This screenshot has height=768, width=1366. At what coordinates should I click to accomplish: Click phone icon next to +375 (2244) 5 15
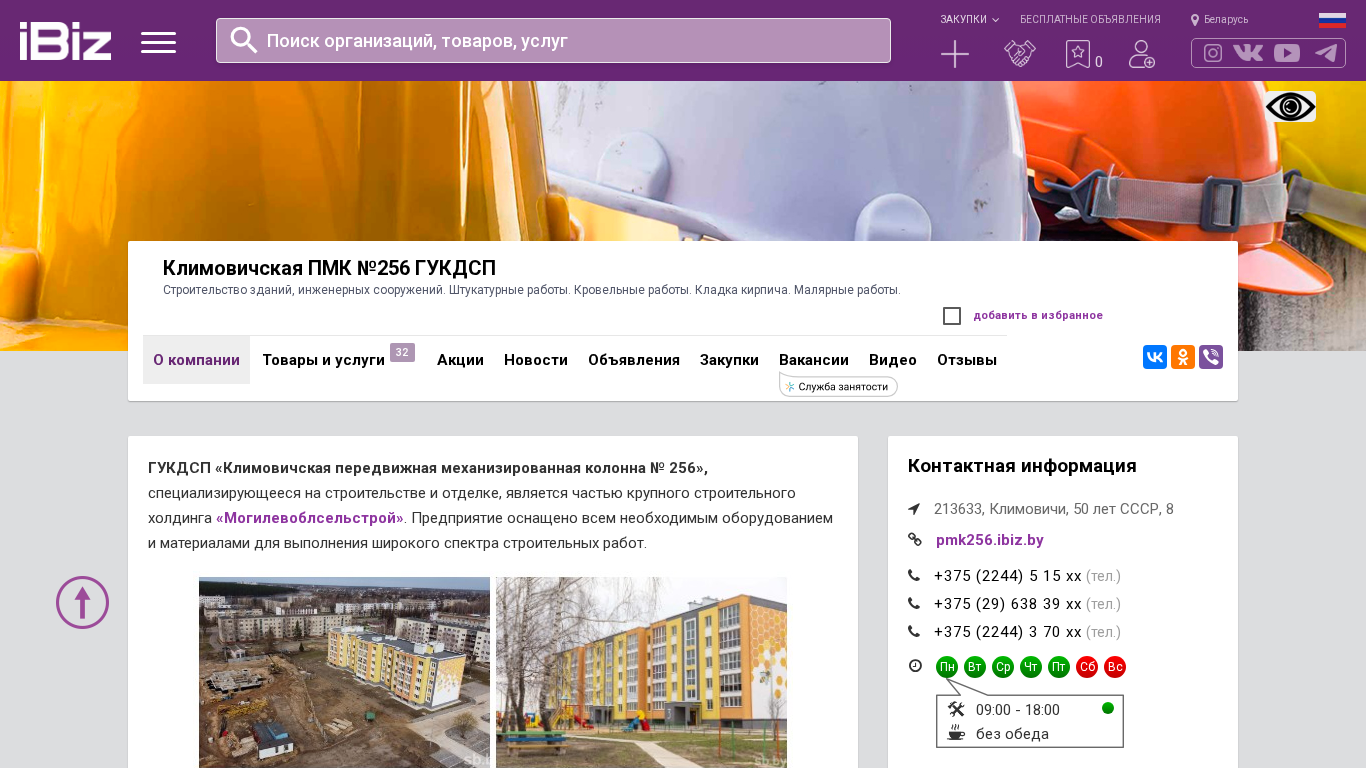tap(914, 576)
